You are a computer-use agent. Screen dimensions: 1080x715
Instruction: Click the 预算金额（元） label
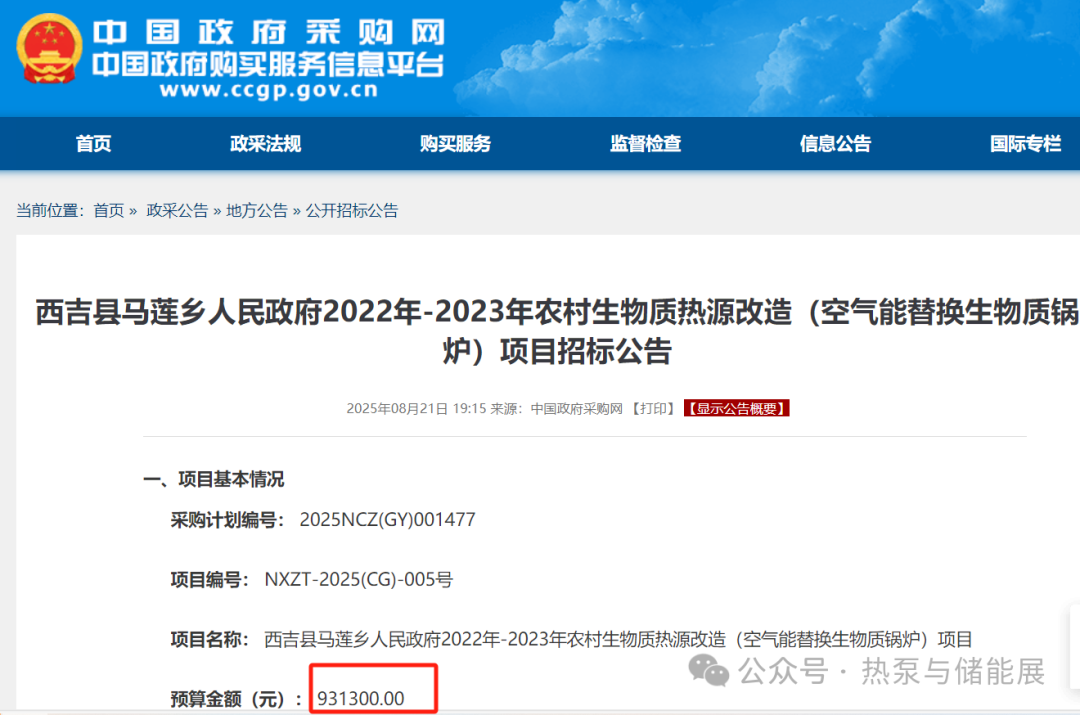[x=237, y=699]
